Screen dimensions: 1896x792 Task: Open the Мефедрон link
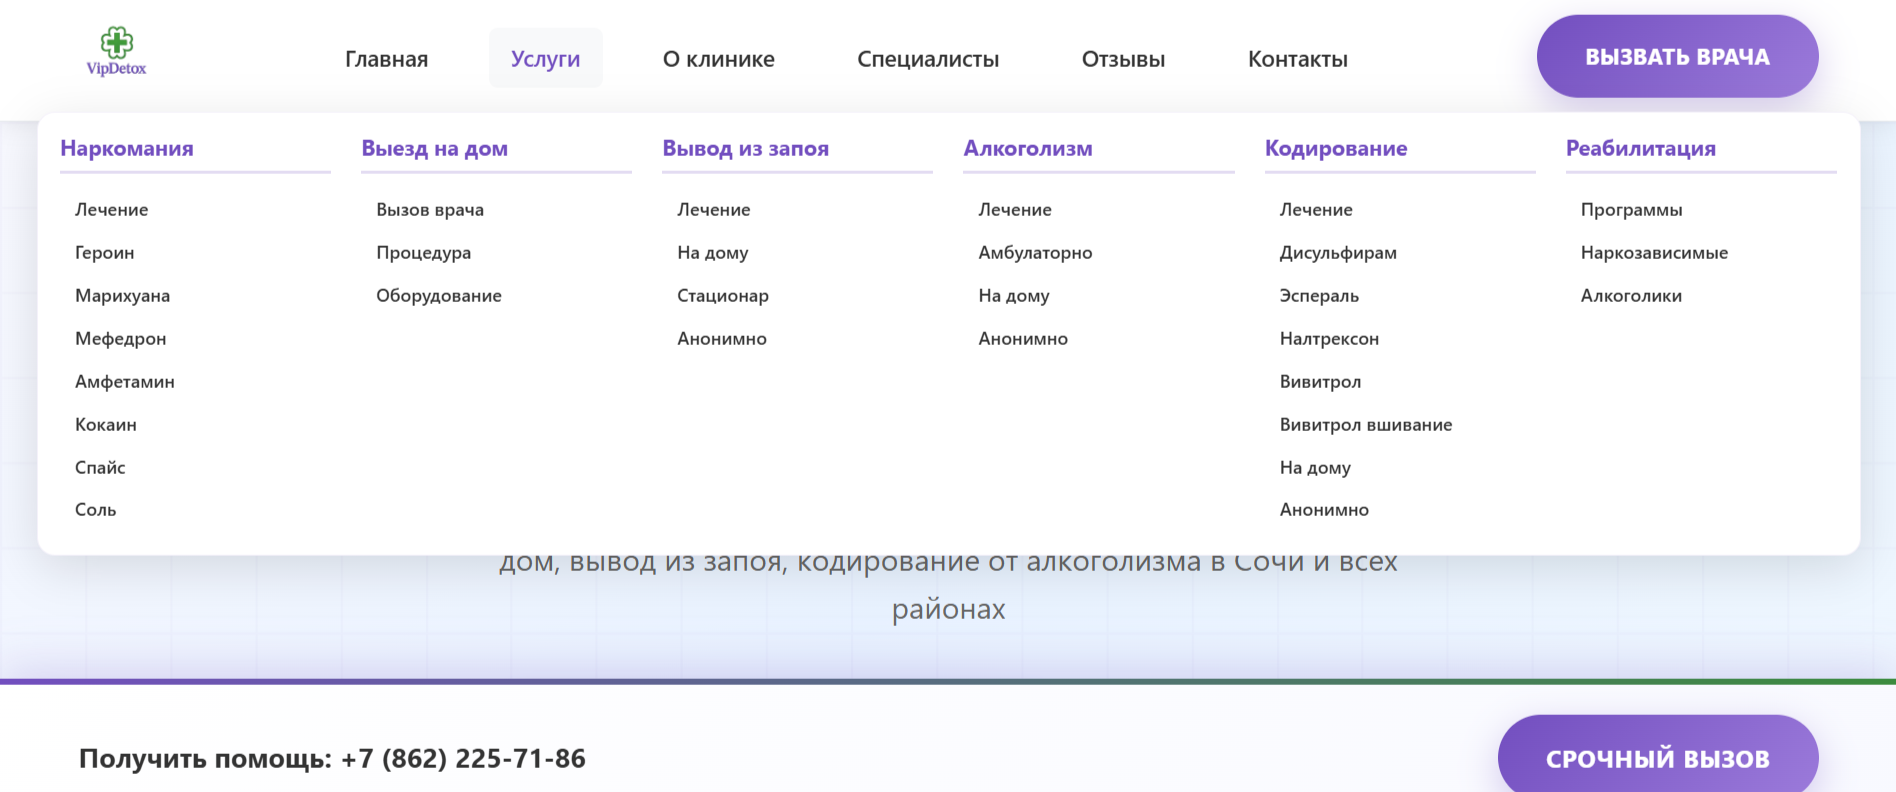pyautogui.click(x=121, y=339)
